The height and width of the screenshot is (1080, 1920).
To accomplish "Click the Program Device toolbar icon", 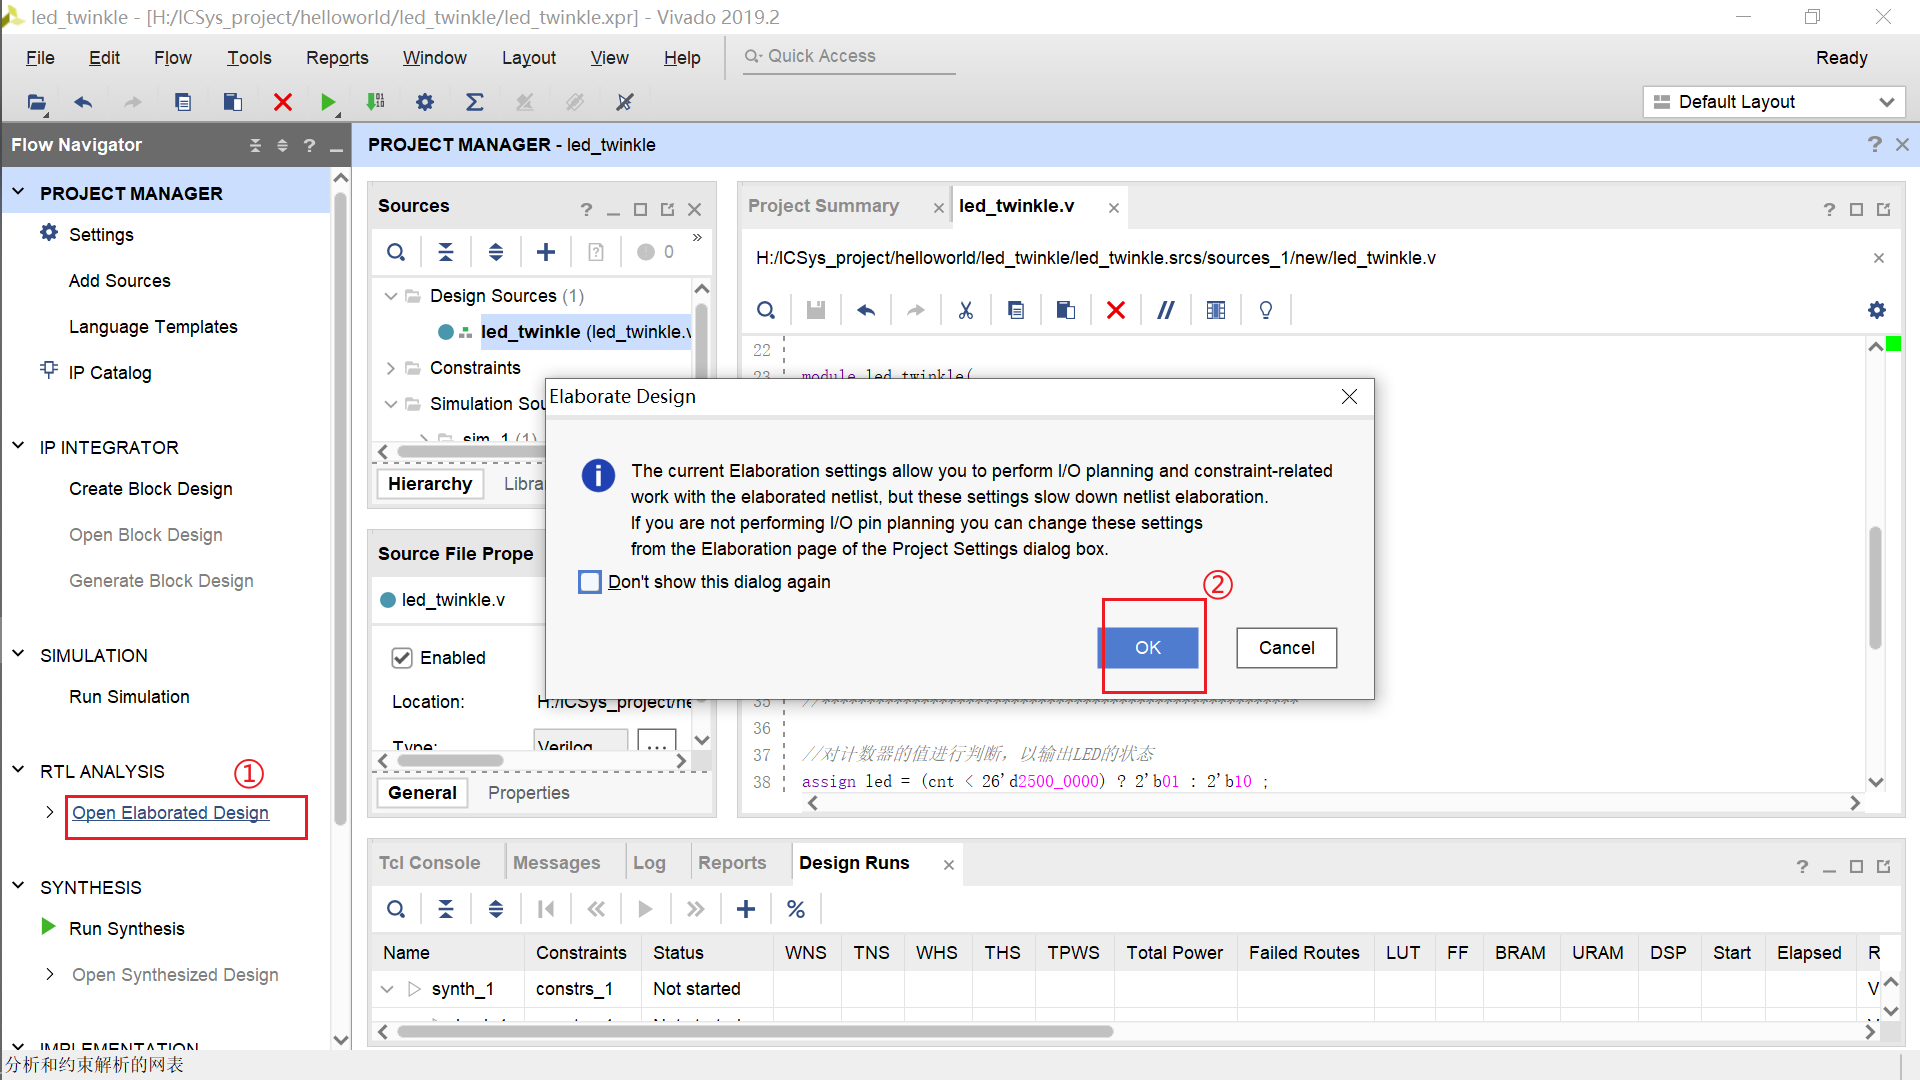I will point(376,102).
